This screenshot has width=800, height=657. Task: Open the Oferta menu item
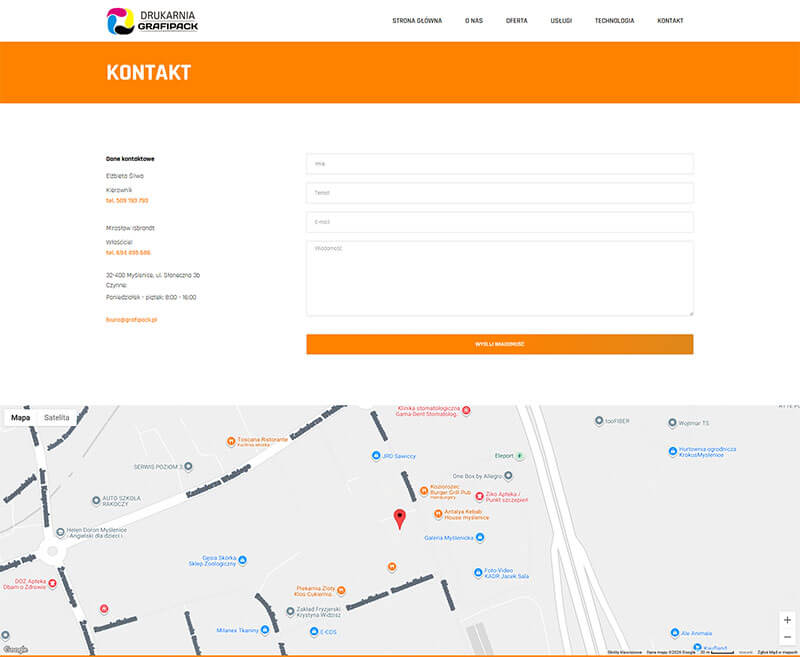click(516, 20)
